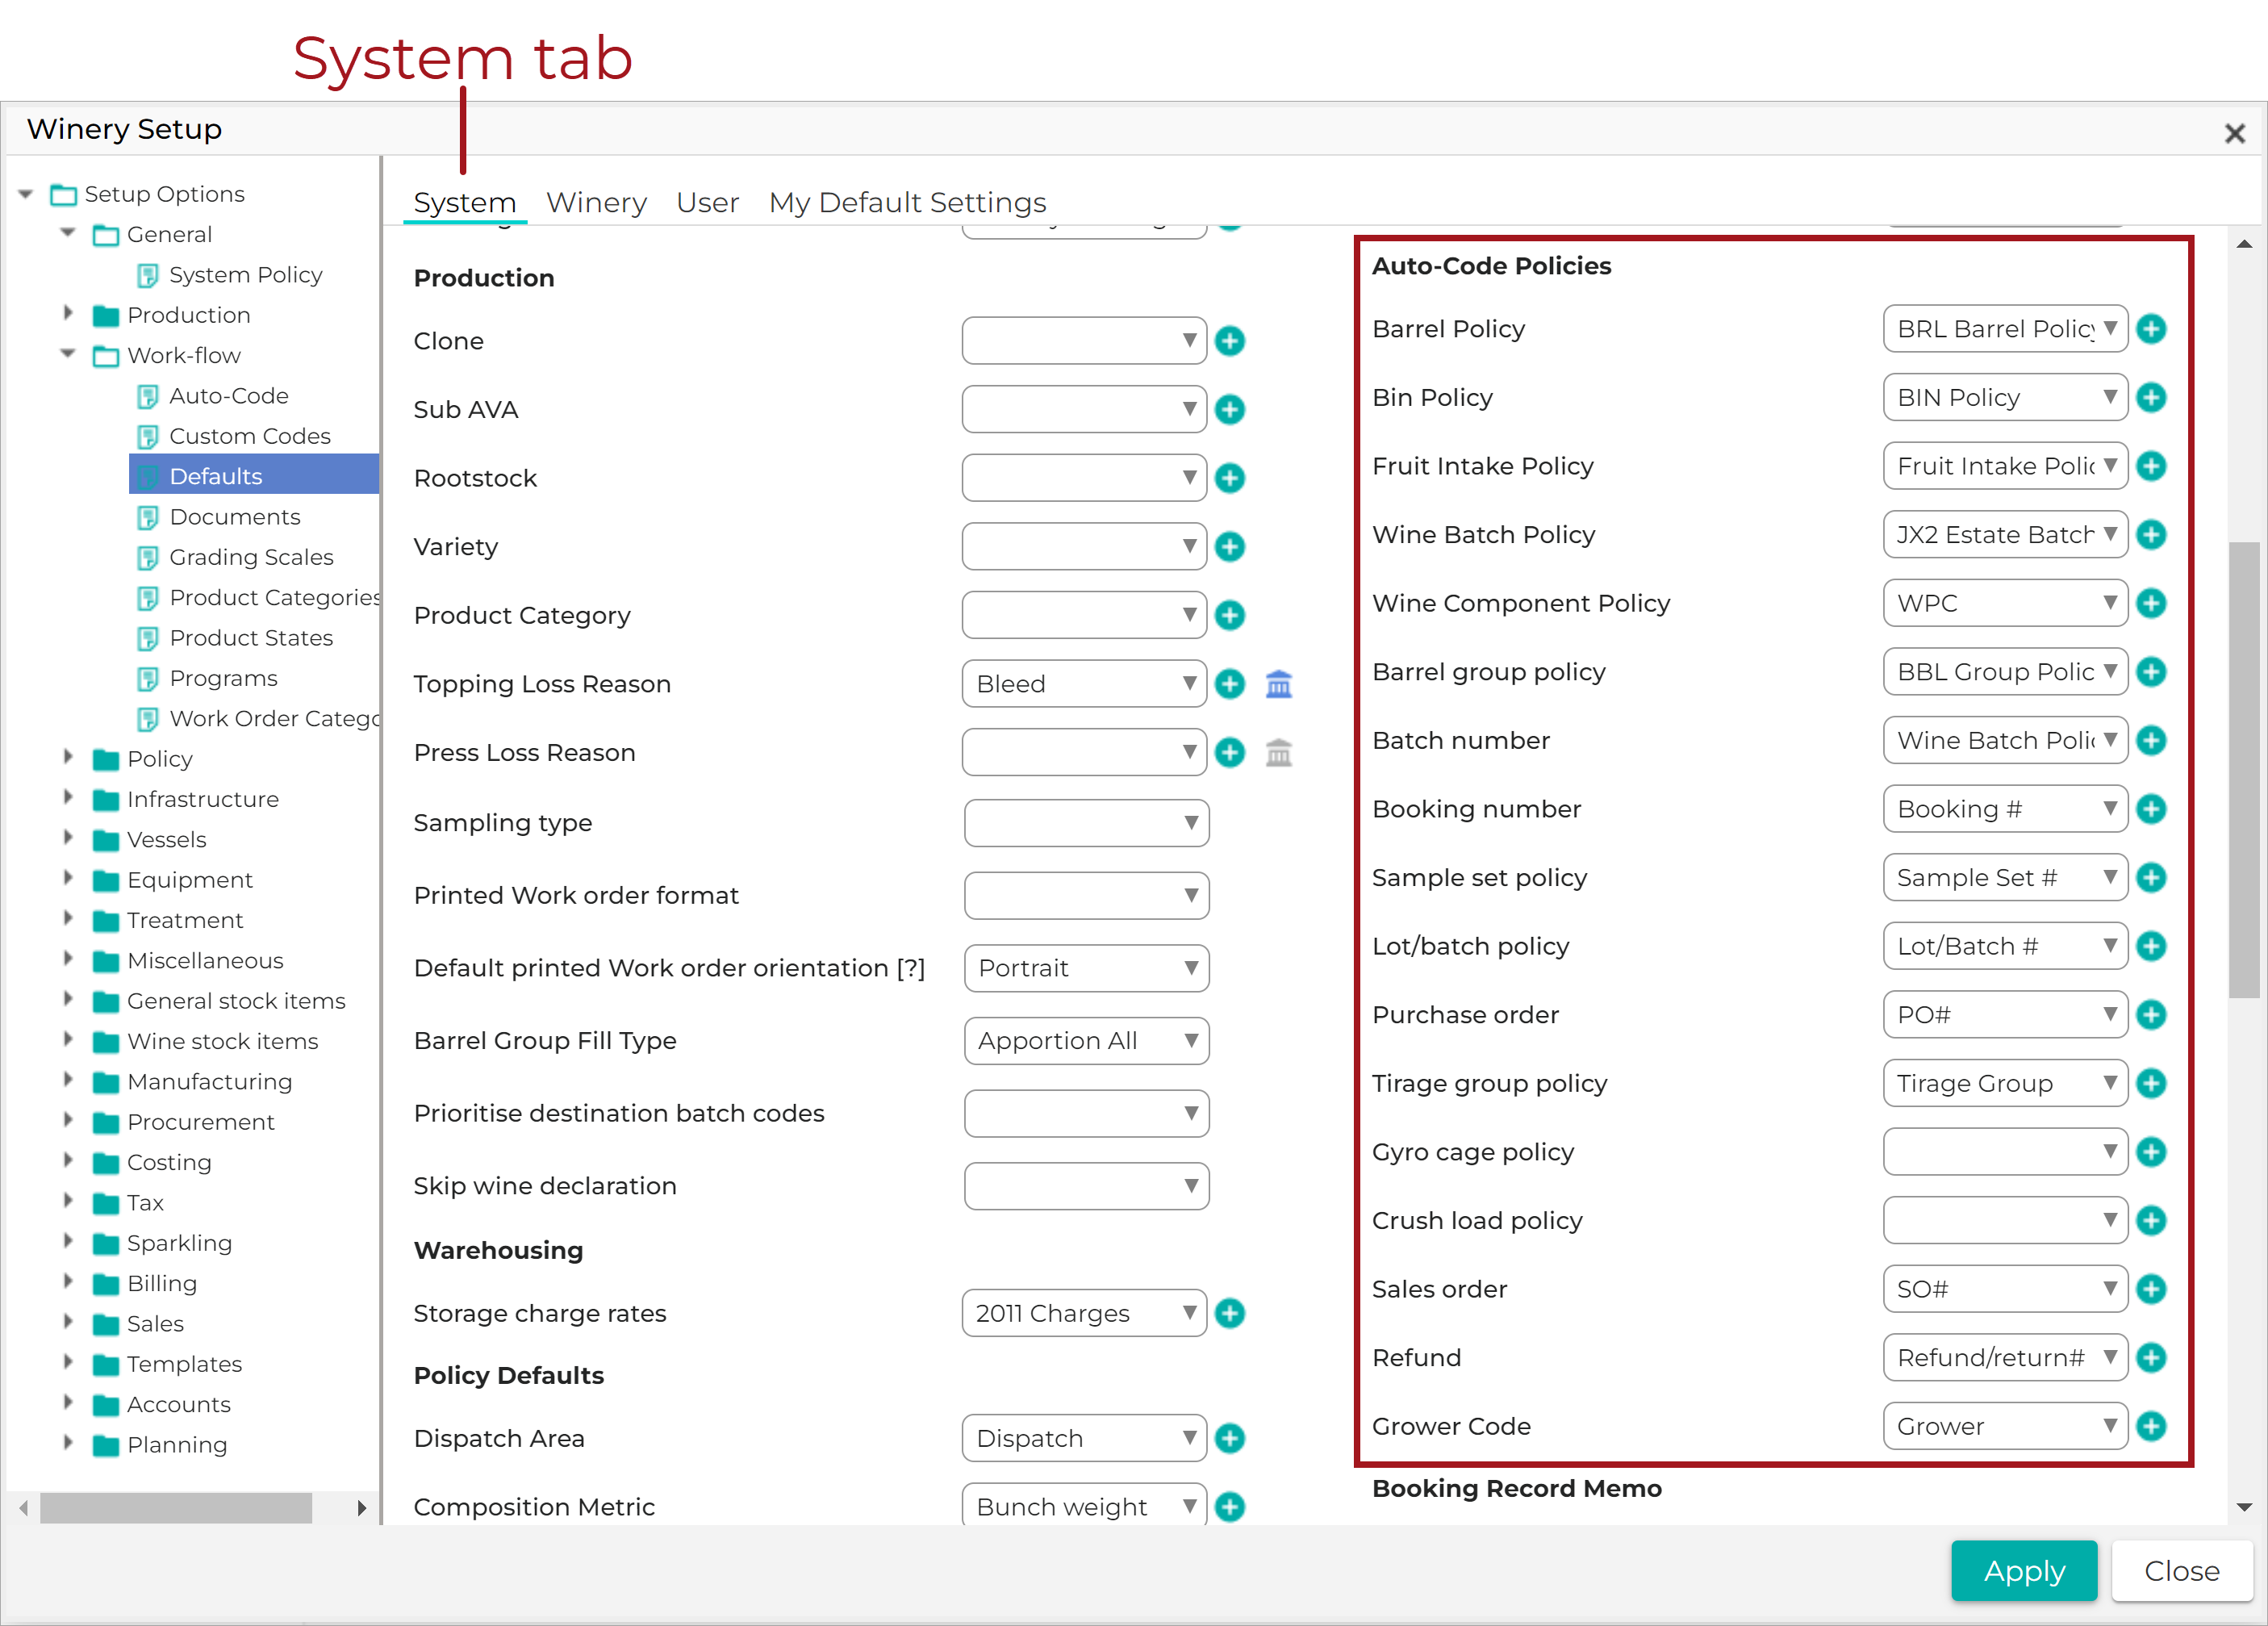This screenshot has width=2268, height=1626.
Task: Click plus icon next to Grower Code
Action: tap(2150, 1426)
